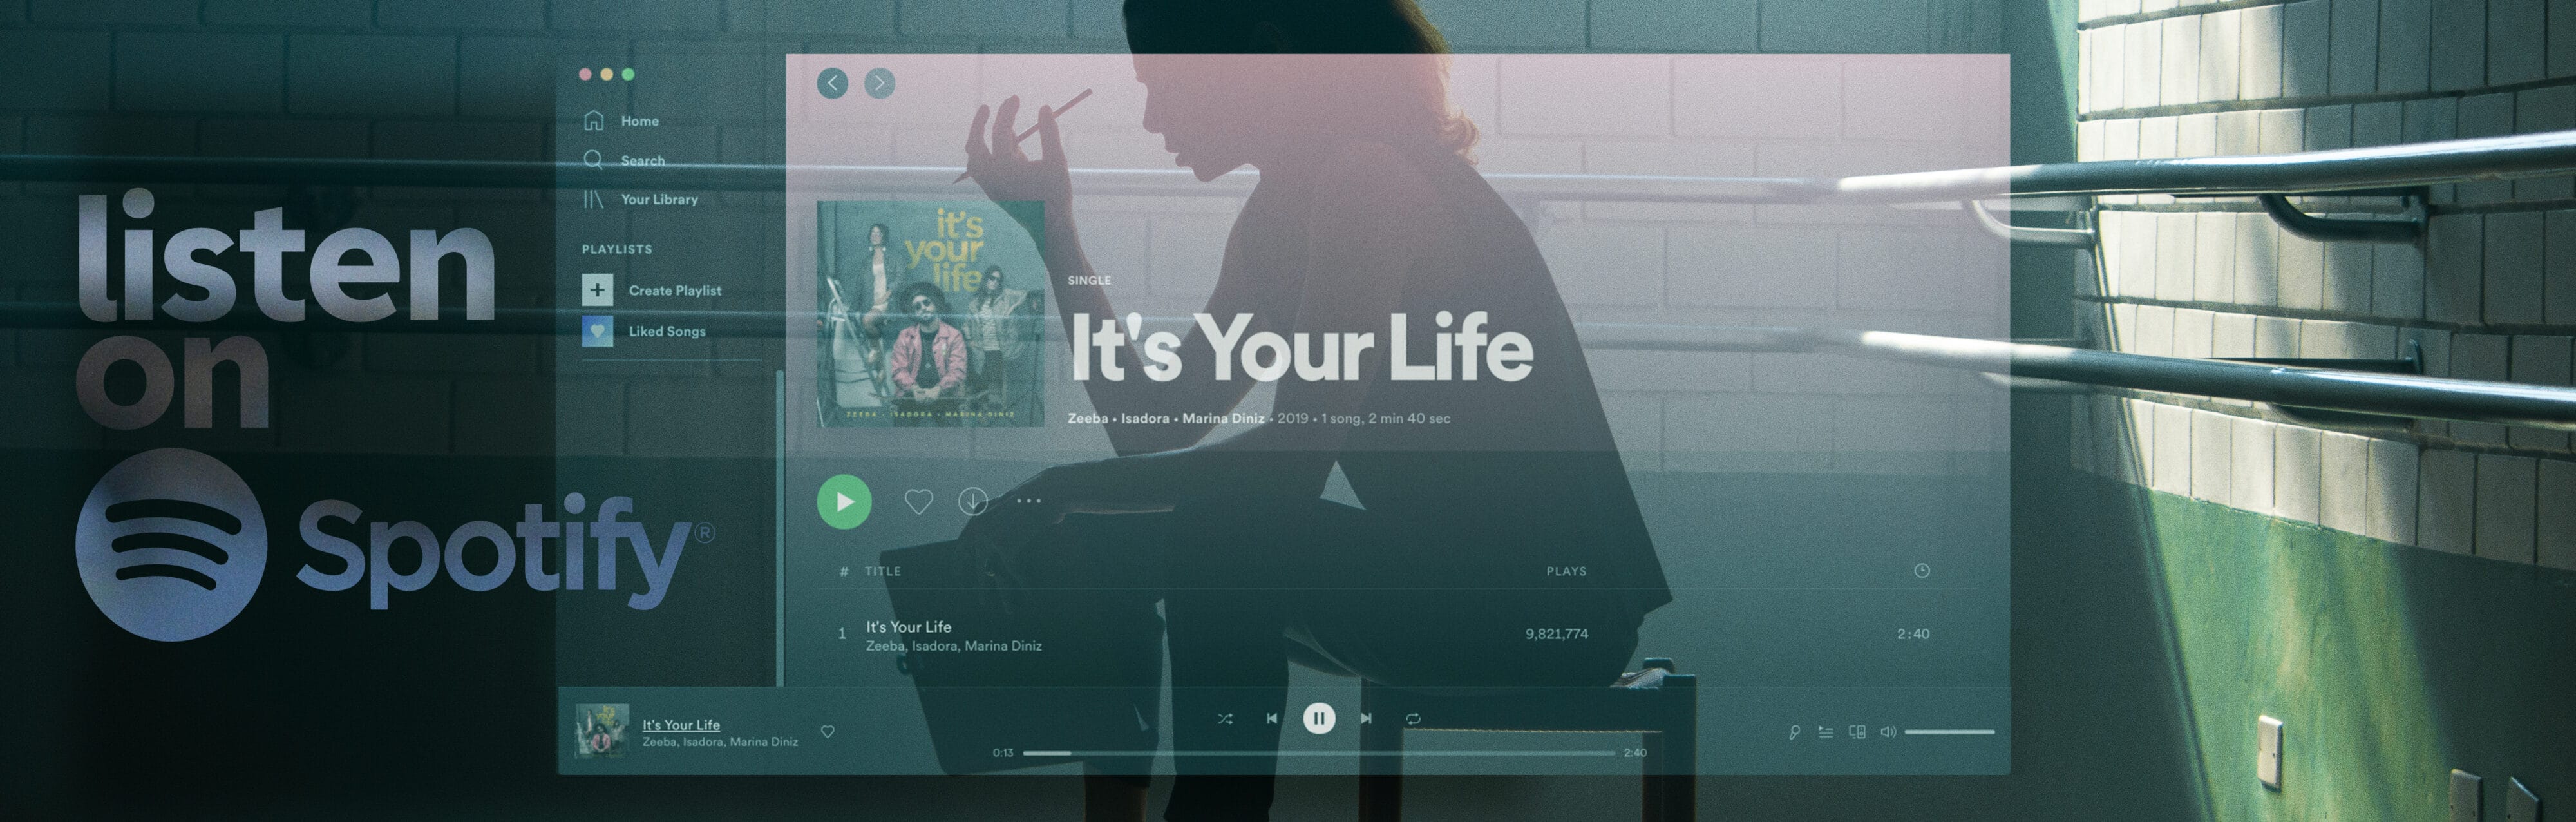Viewport: 2576px width, 822px height.
Task: Open the three-dot more options menu
Action: coord(1029,501)
